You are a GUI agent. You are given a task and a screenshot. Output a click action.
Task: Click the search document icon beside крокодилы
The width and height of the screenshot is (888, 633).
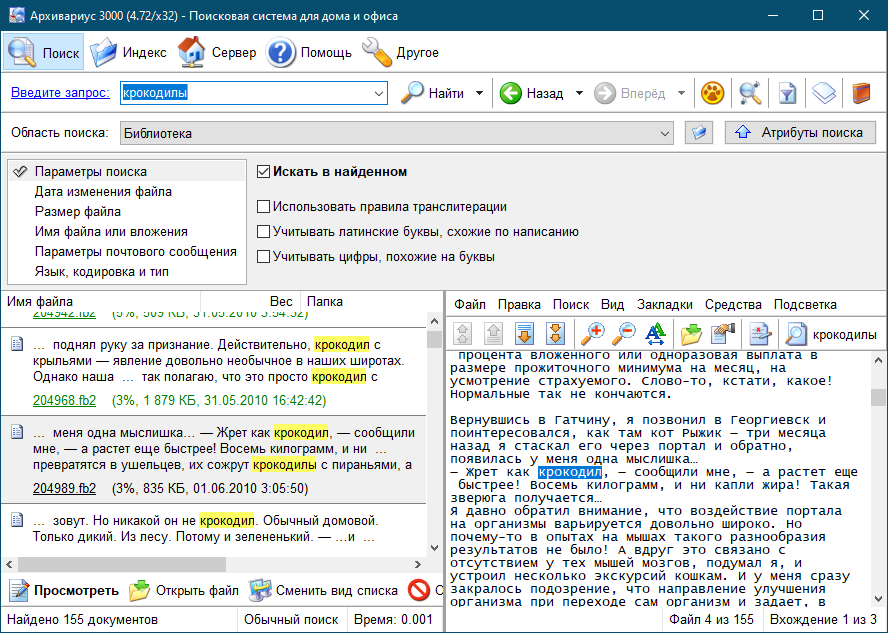coord(796,334)
